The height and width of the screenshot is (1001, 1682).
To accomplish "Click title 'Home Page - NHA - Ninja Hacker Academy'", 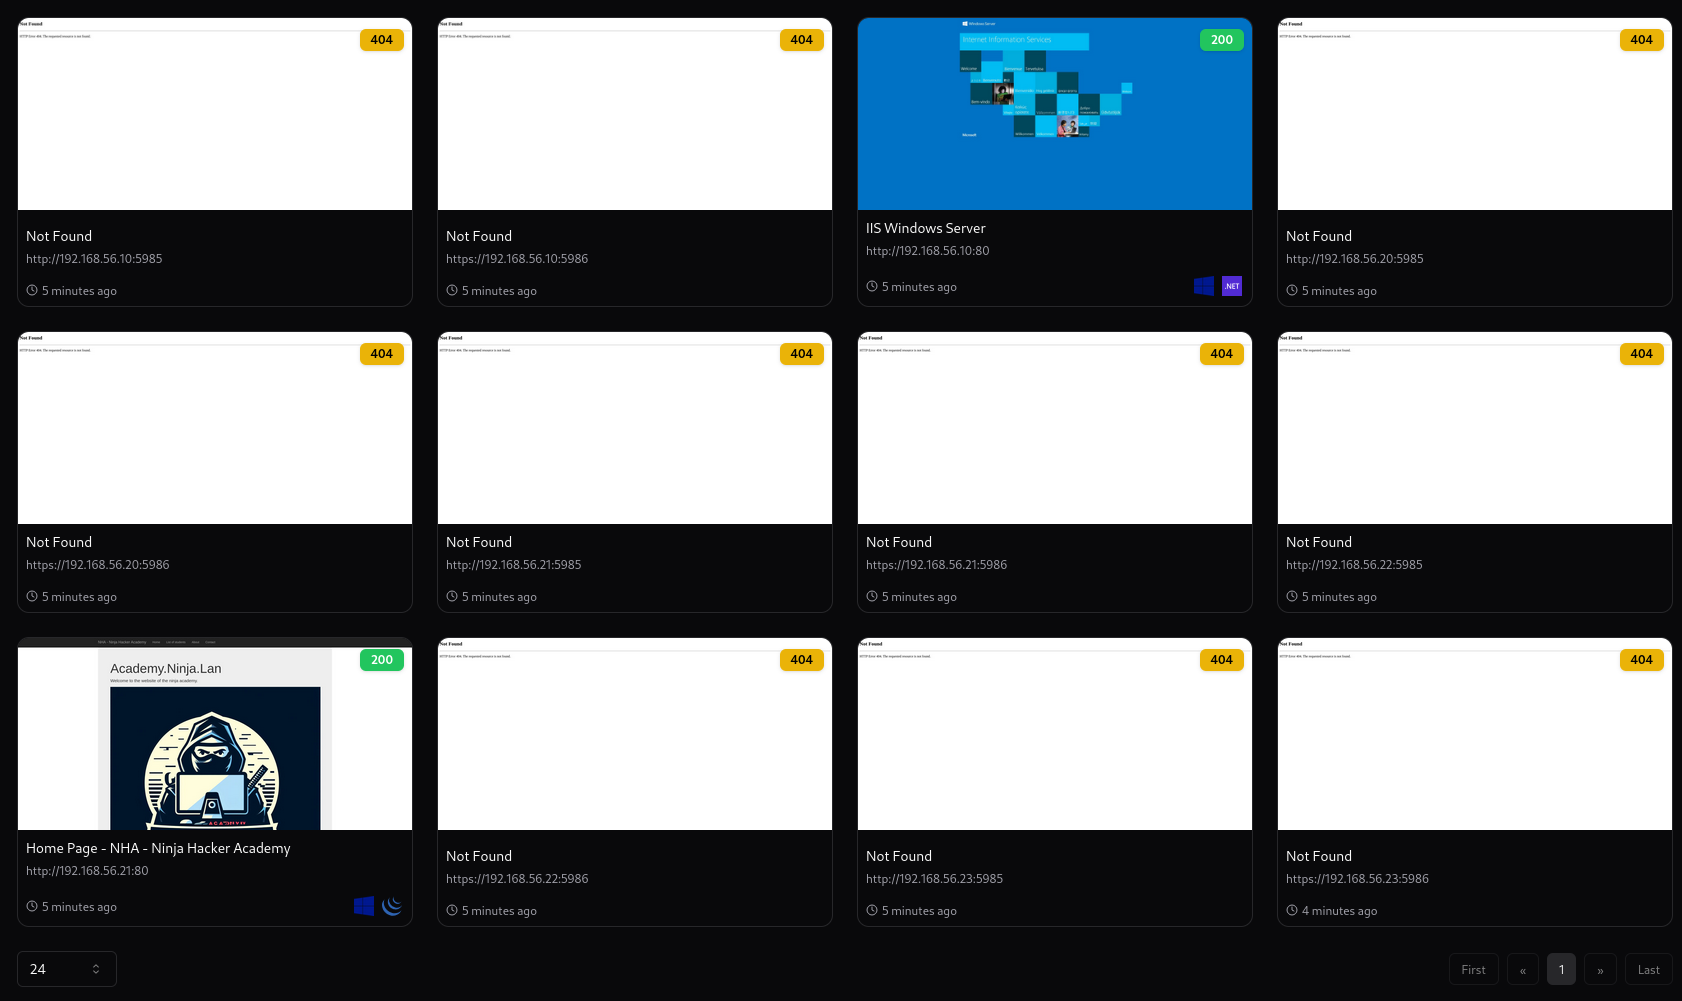I will coord(158,848).
